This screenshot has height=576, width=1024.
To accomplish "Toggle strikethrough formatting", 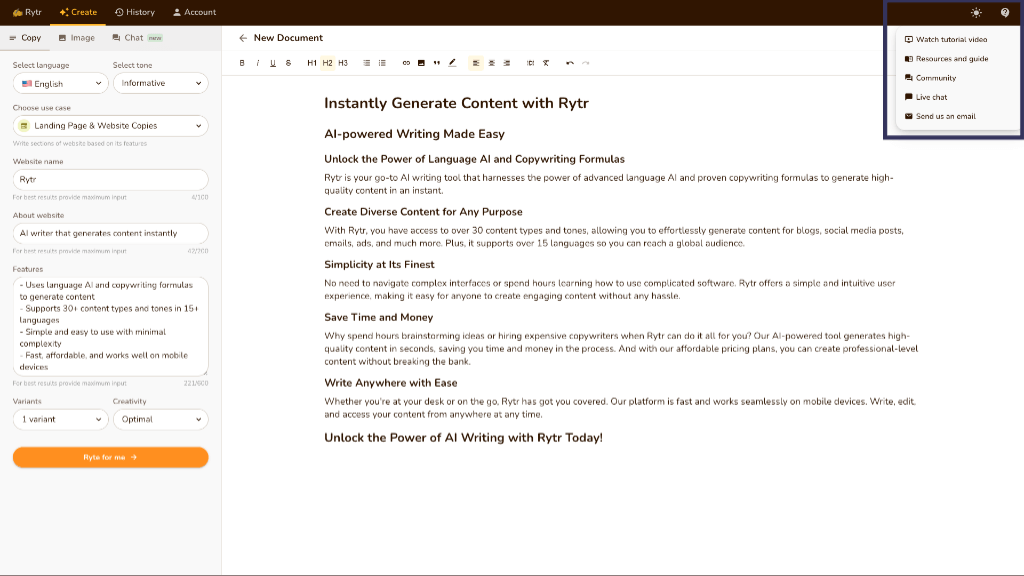I will [288, 63].
